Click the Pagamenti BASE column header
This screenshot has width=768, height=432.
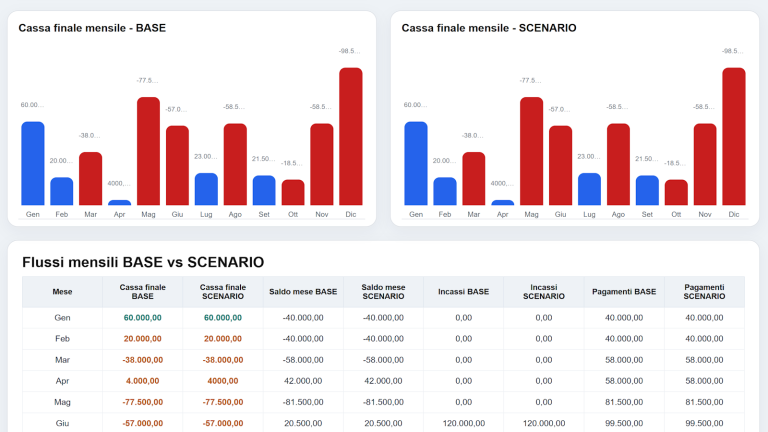623,292
